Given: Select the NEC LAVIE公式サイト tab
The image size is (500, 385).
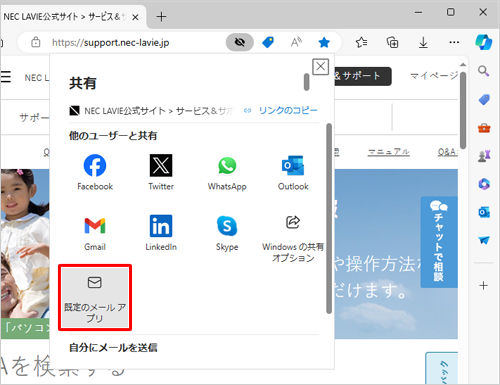Looking at the screenshot, I should click(x=72, y=17).
